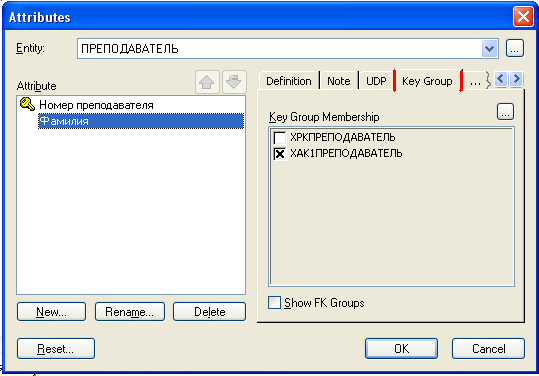Image resolution: width=539 pixels, height=376 pixels.
Task: Select the UDP tab
Action: tap(376, 81)
